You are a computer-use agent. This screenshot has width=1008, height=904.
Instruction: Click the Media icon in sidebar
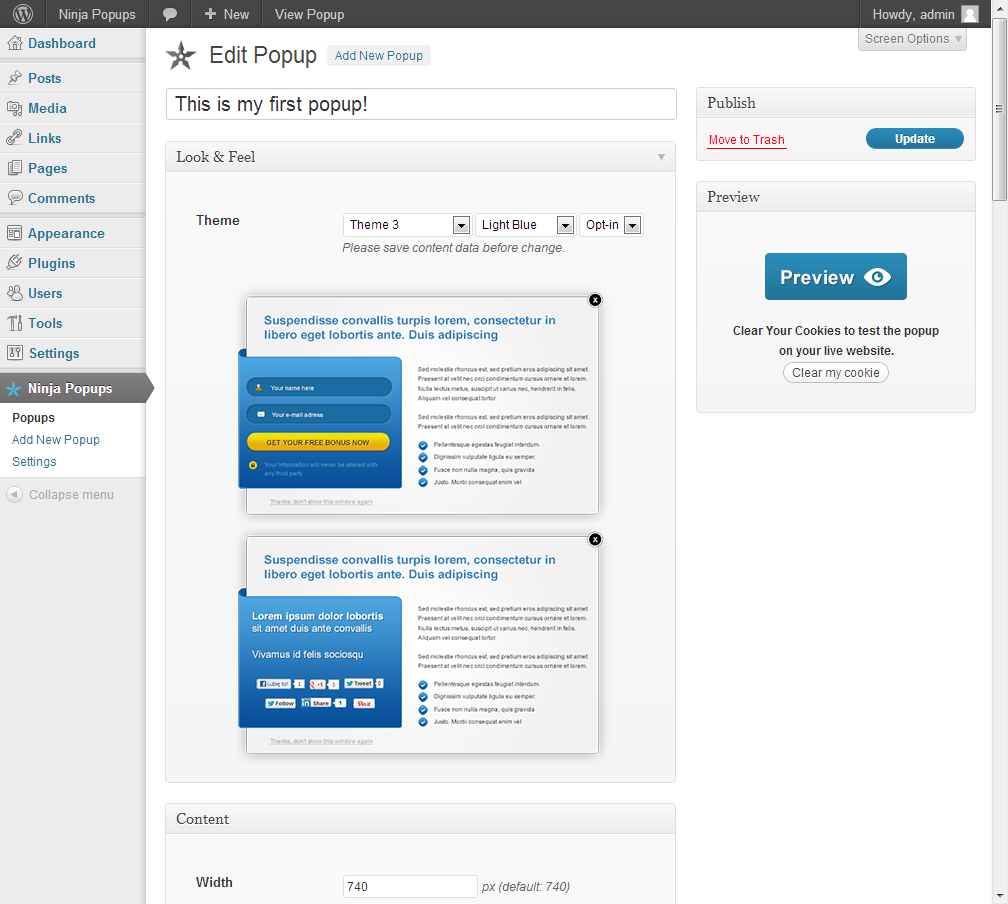[14, 108]
